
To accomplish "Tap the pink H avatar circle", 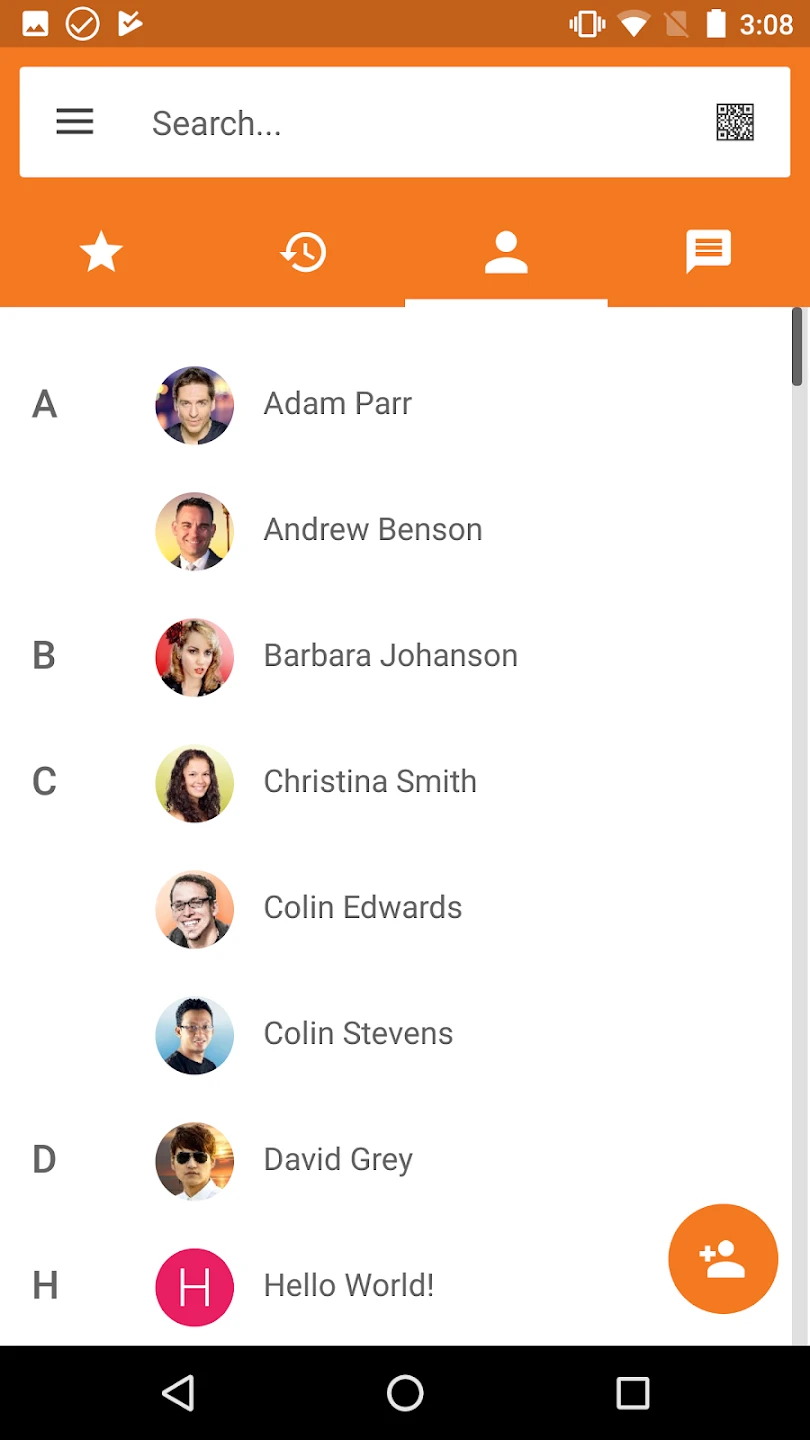I will (195, 1286).
